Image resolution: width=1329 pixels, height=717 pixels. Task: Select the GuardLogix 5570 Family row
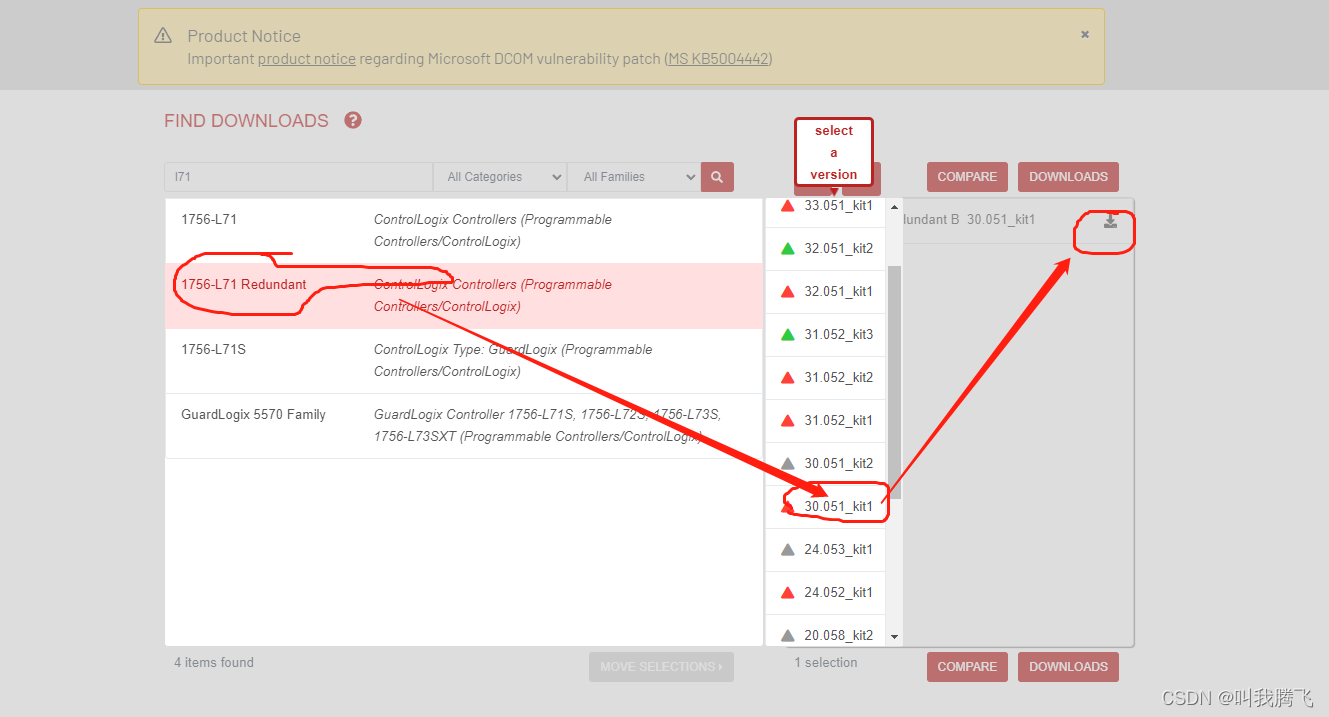click(x=464, y=426)
